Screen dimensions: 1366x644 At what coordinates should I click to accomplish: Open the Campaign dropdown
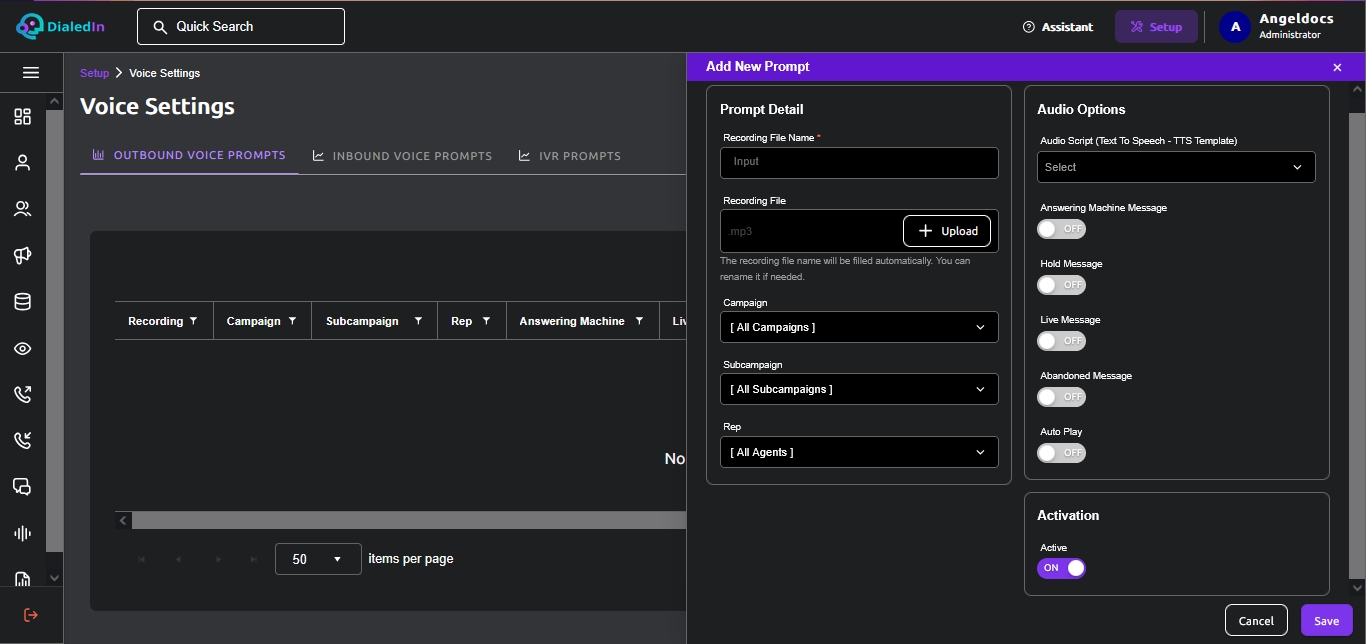pyautogui.click(x=859, y=327)
